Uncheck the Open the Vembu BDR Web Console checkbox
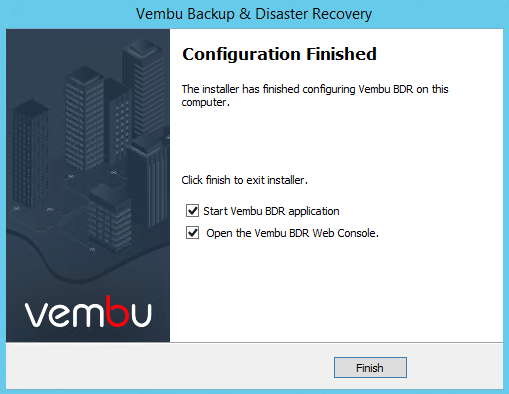The image size is (509, 394). (x=192, y=233)
